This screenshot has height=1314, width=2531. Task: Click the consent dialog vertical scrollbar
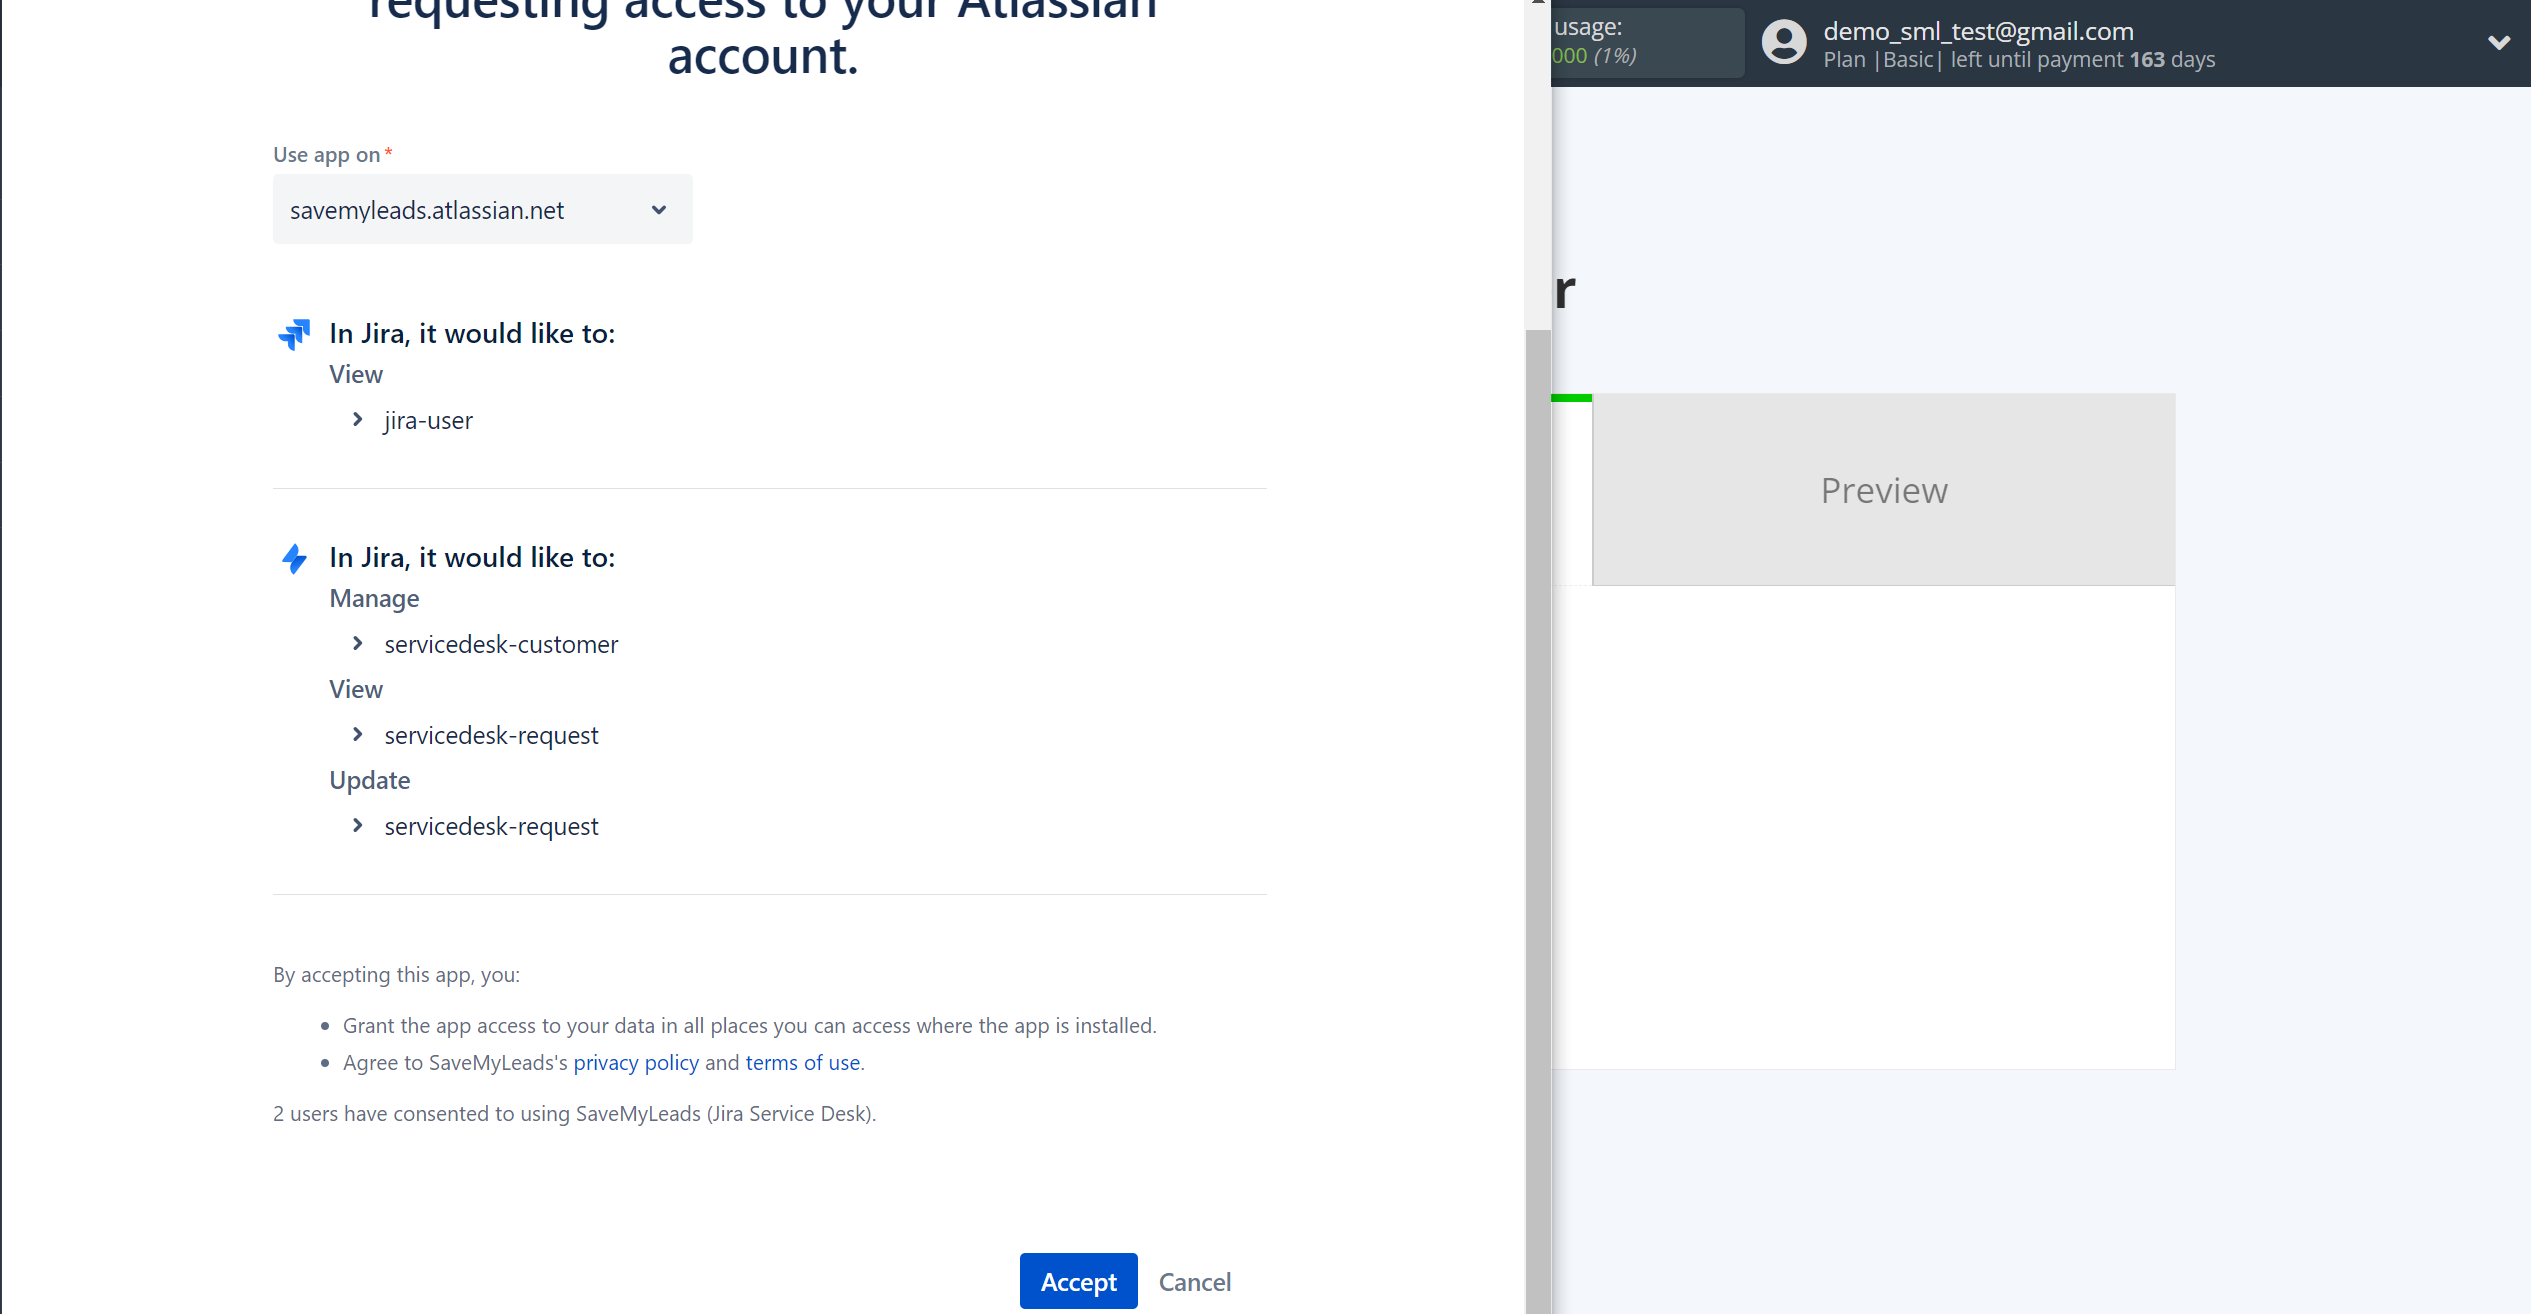tap(1538, 820)
